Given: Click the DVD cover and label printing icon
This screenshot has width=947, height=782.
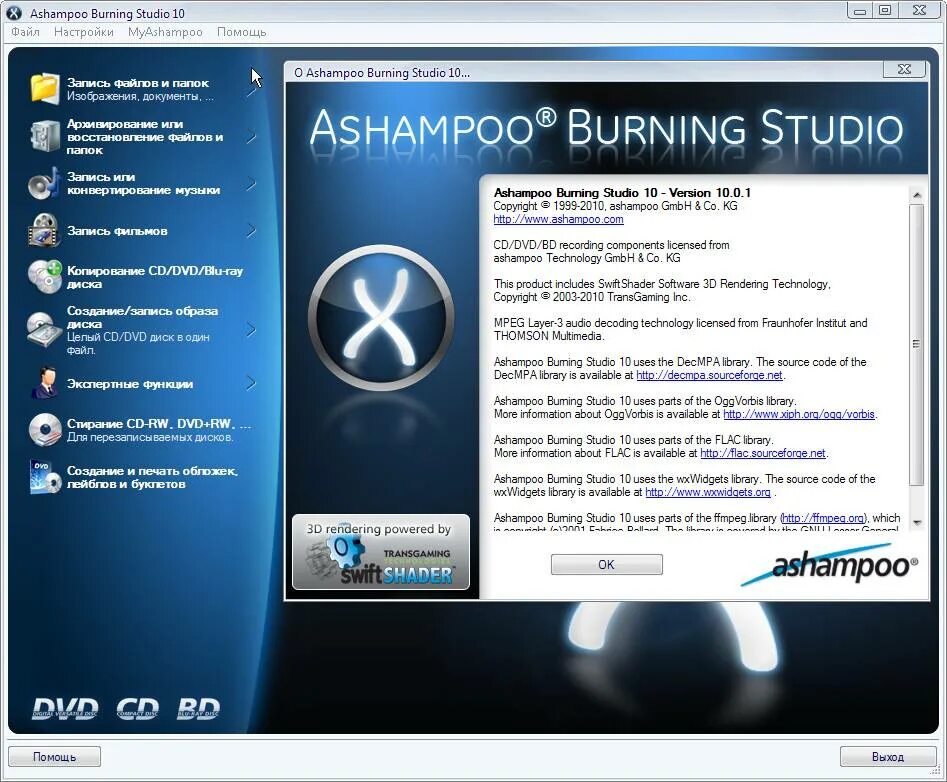Looking at the screenshot, I should (45, 477).
